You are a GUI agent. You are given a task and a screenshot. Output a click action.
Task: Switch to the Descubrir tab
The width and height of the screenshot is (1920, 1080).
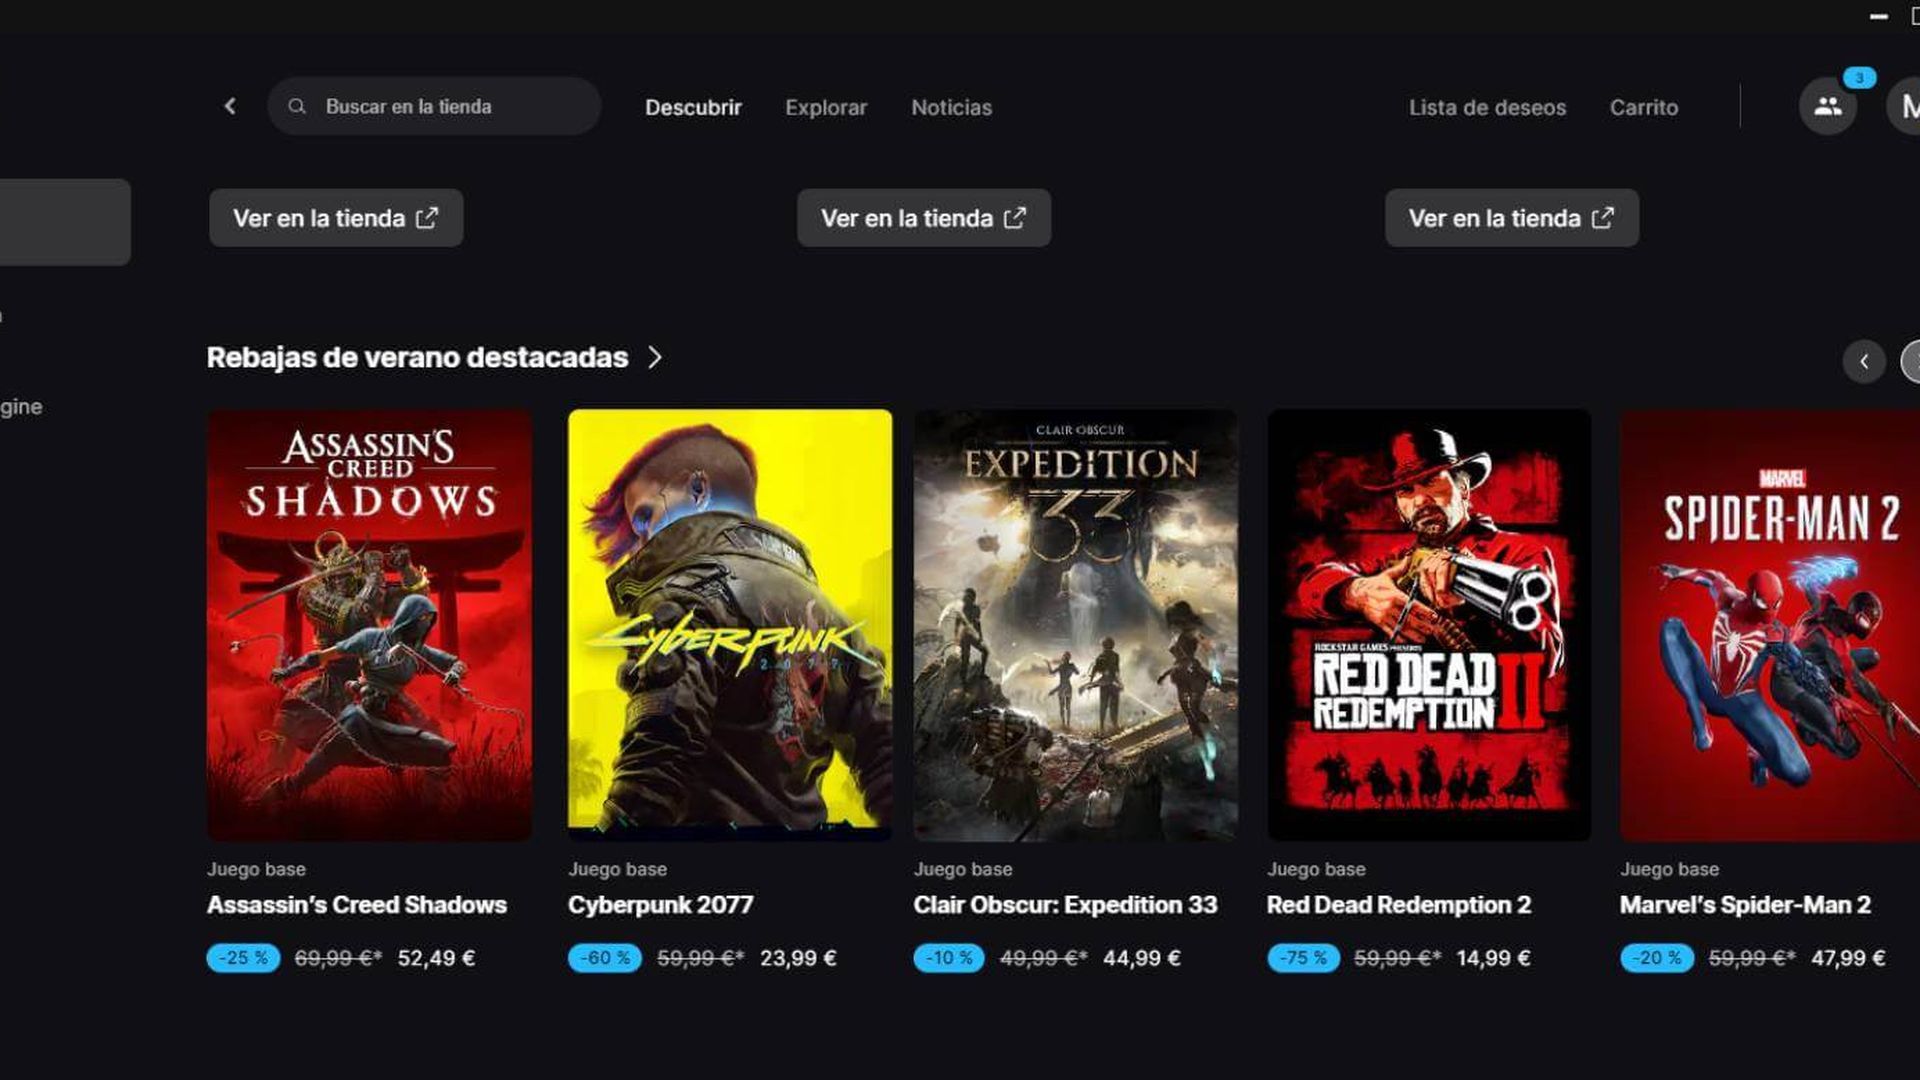coord(693,107)
